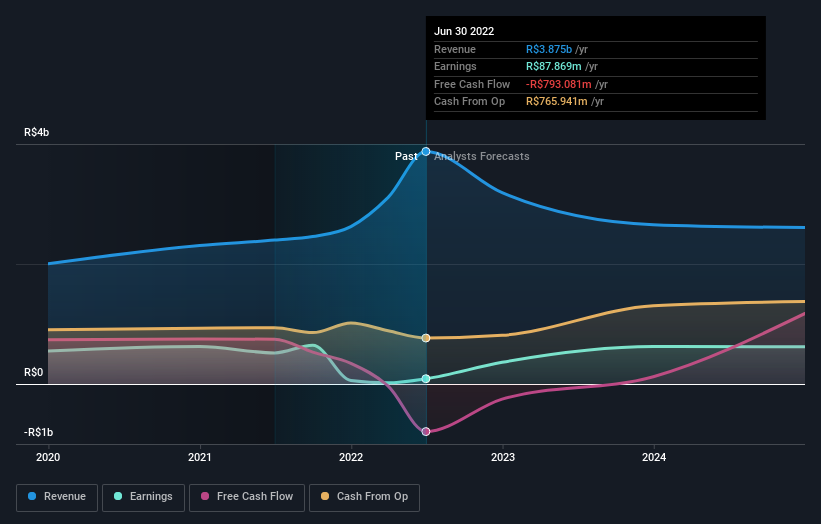This screenshot has height=524, width=821.
Task: Click the Revenue row label in tooltip
Action: [x=454, y=49]
